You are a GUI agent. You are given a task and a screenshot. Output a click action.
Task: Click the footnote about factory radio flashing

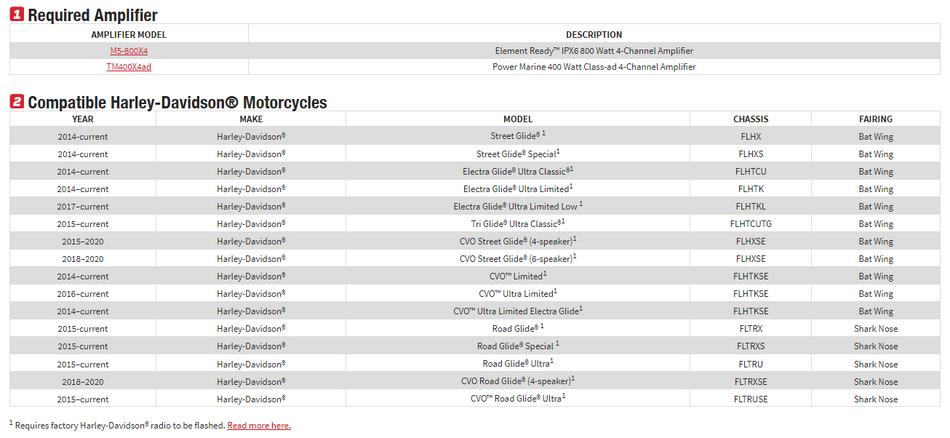pyautogui.click(x=118, y=425)
